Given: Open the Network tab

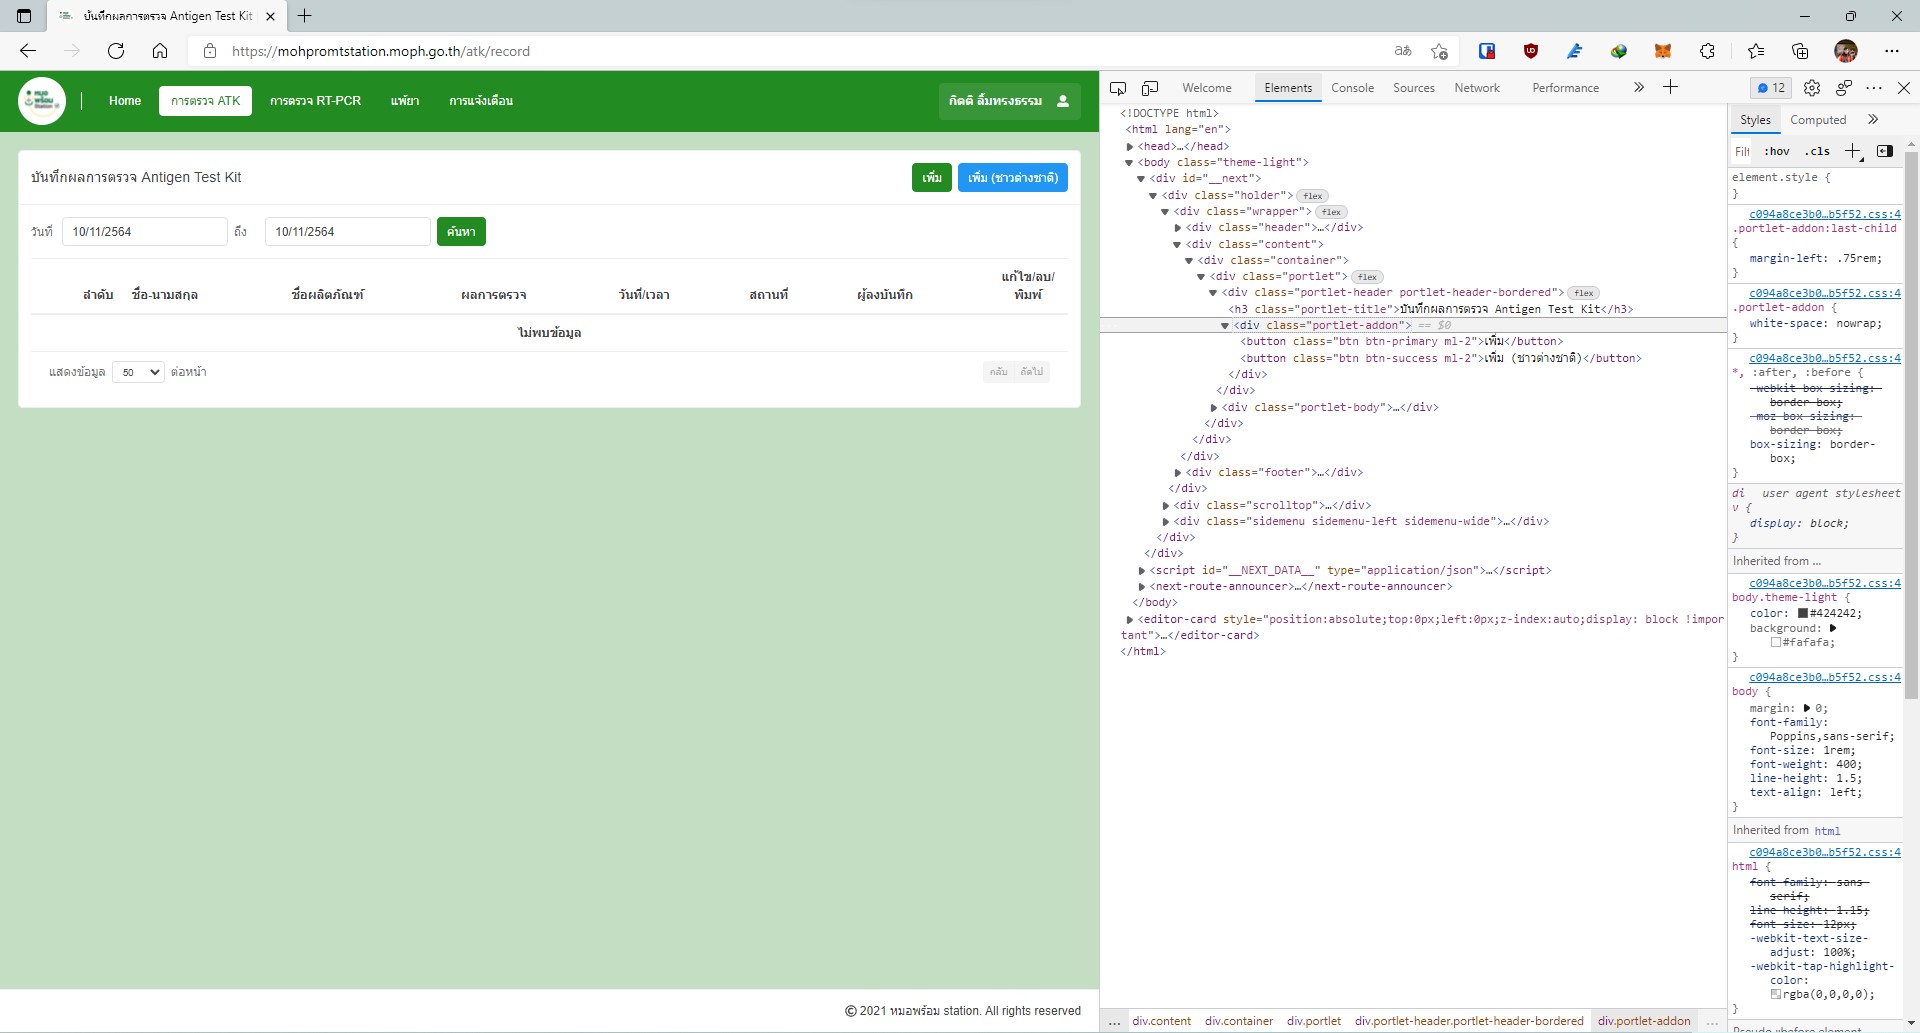Looking at the screenshot, I should (1477, 88).
